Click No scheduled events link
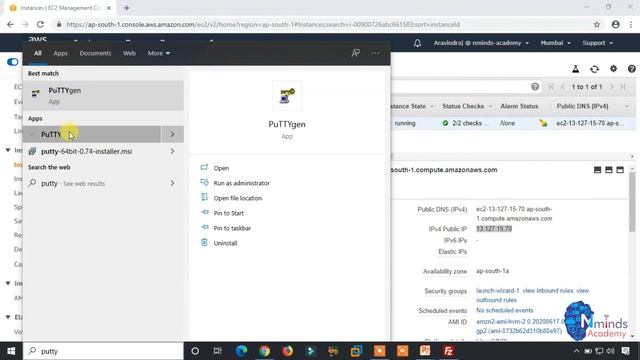640x360 pixels. 504,310
